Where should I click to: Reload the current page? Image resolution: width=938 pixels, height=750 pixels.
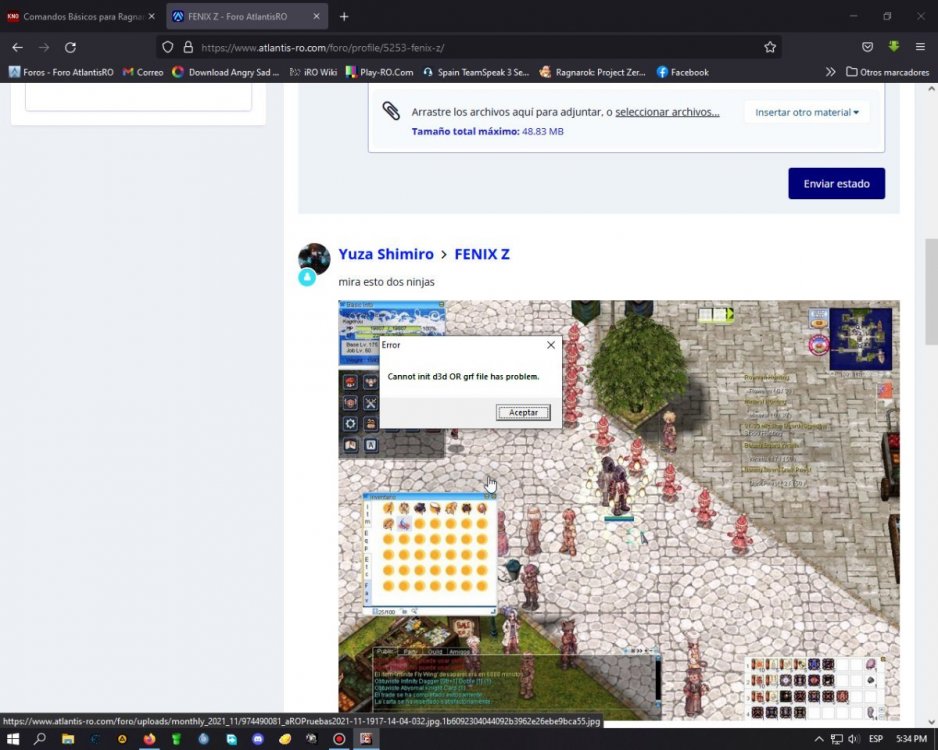tap(69, 46)
